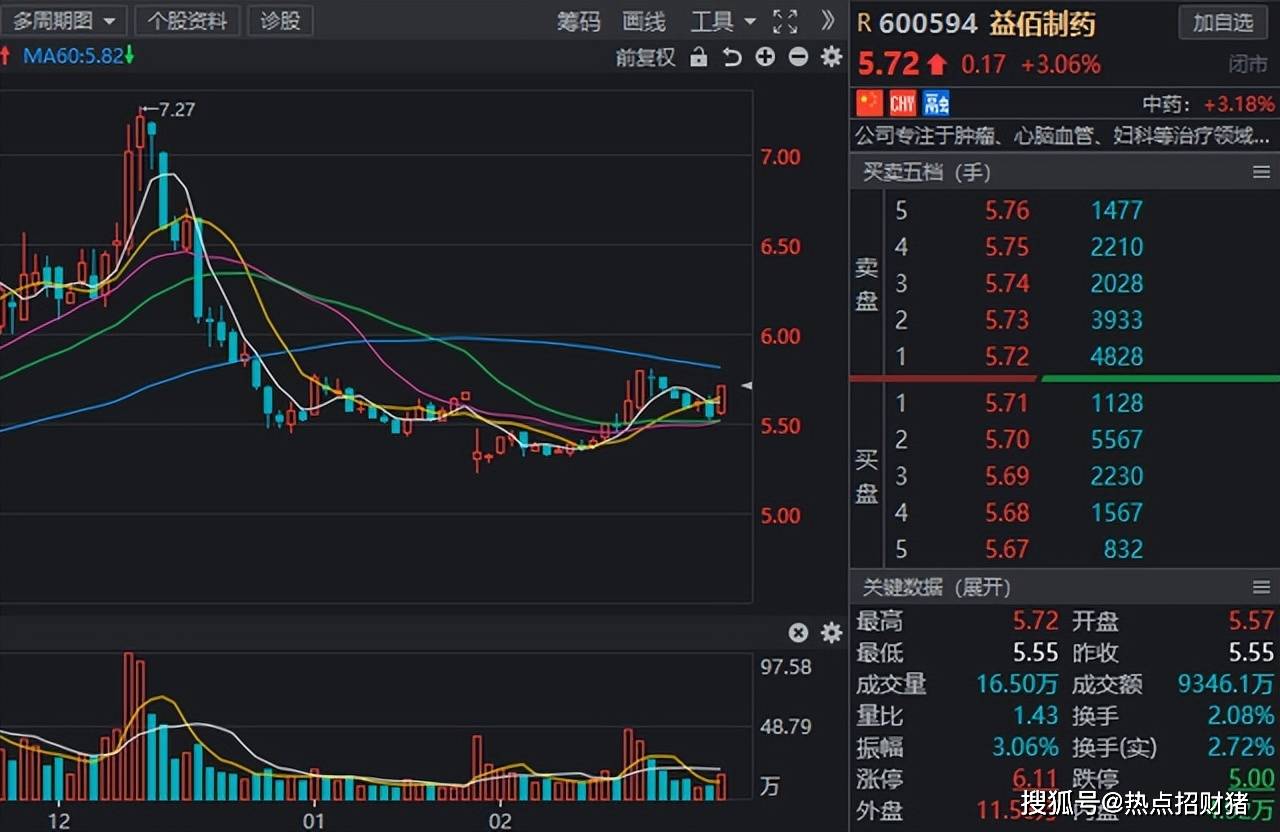Switch to 个股资料 tab
The image size is (1280, 832).
(187, 20)
